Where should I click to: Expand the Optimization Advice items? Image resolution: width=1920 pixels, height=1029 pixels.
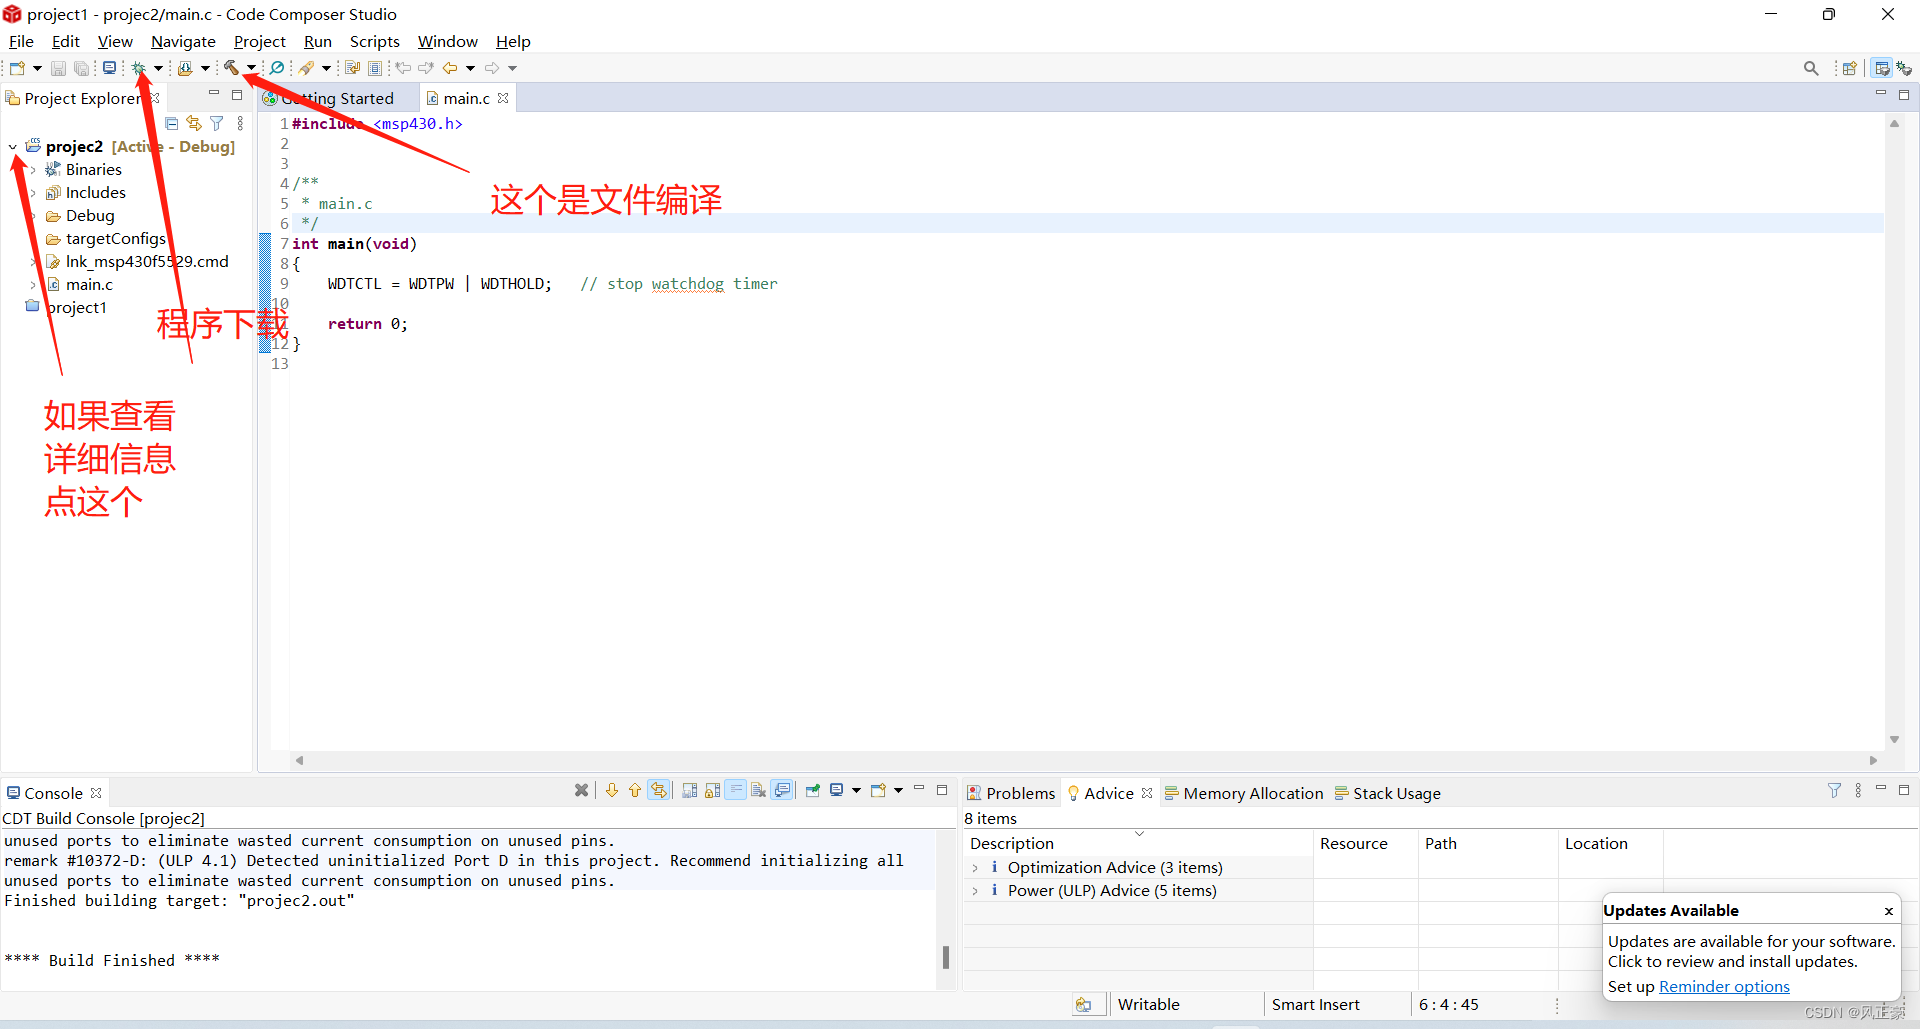tap(975, 867)
